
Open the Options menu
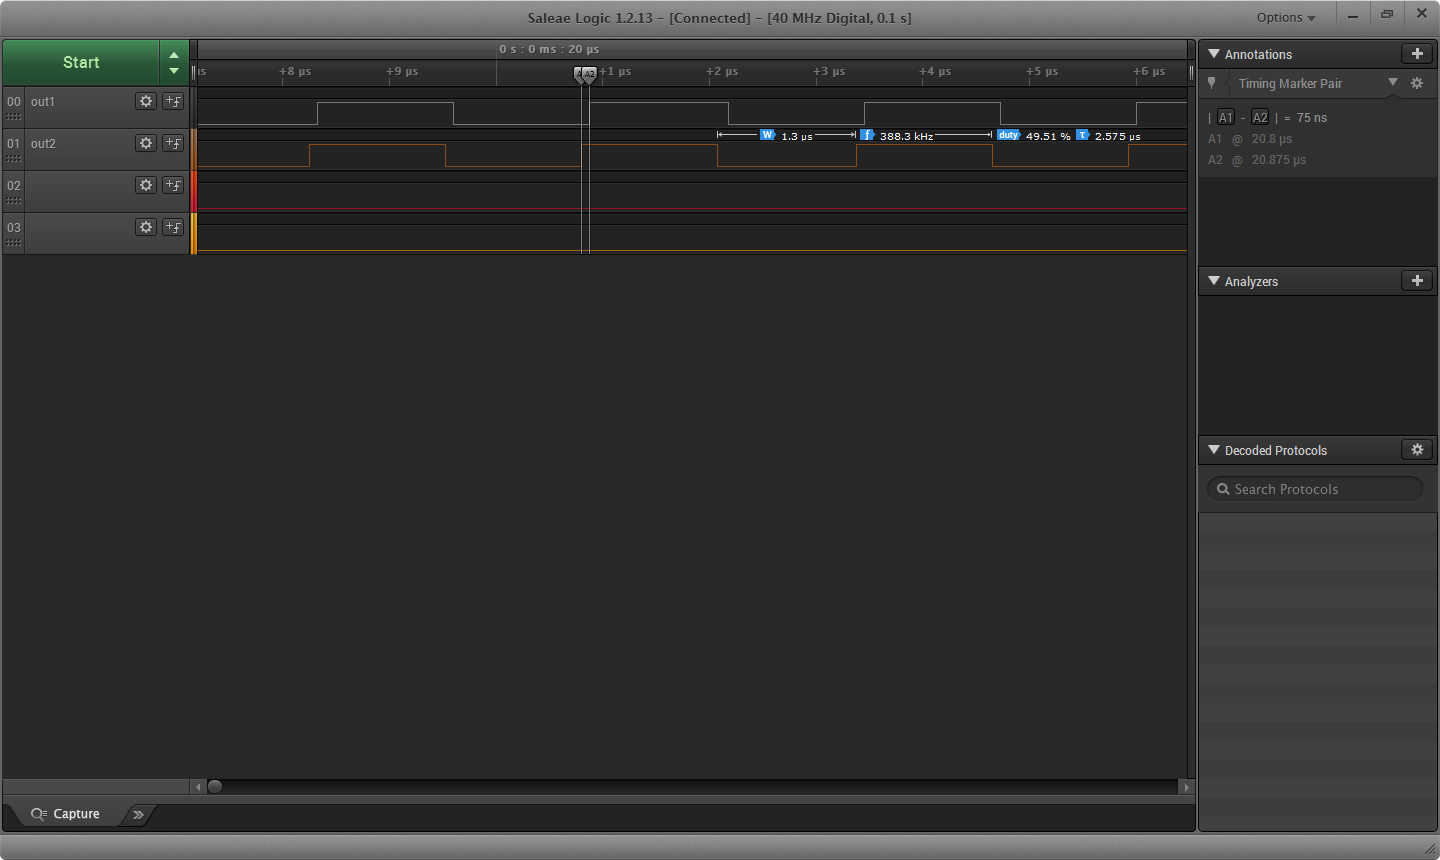click(x=1286, y=17)
